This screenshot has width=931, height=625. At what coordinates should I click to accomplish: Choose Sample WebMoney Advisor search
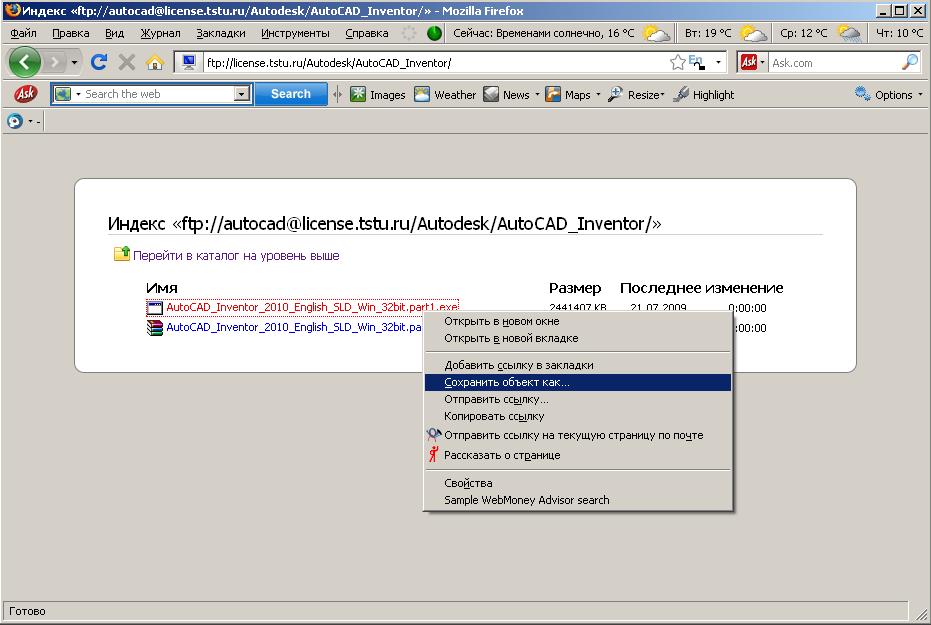click(x=577, y=500)
